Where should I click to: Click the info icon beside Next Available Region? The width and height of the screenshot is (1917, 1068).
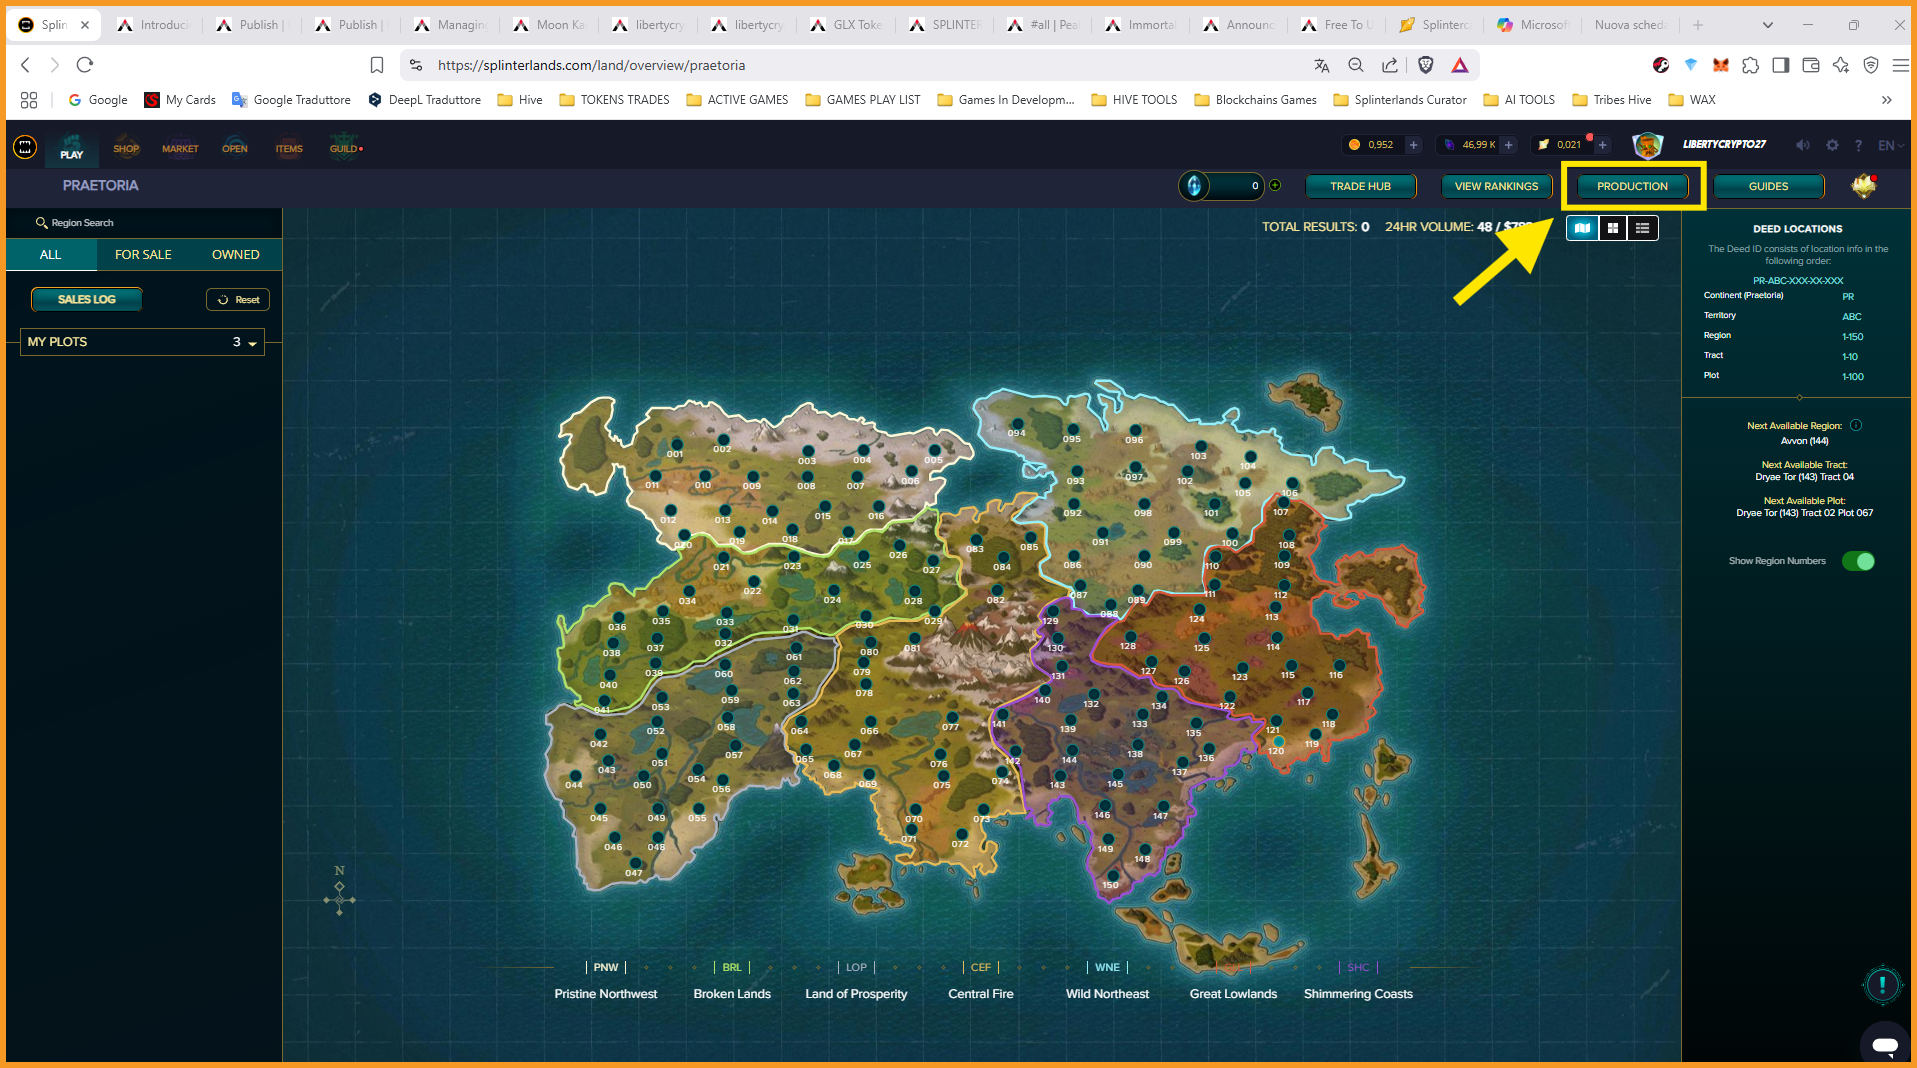tap(1856, 425)
